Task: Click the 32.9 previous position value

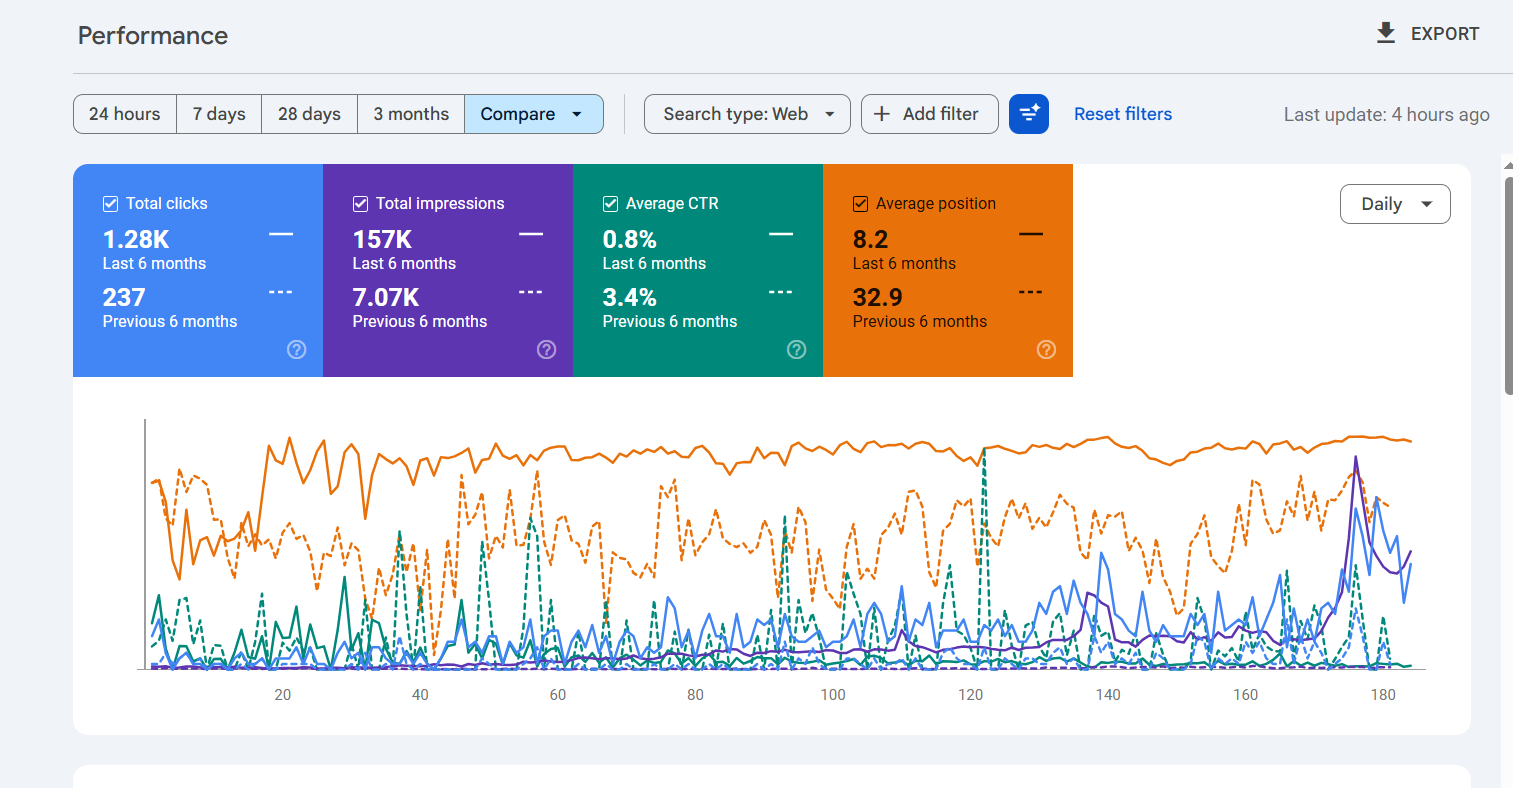Action: pyautogui.click(x=878, y=298)
